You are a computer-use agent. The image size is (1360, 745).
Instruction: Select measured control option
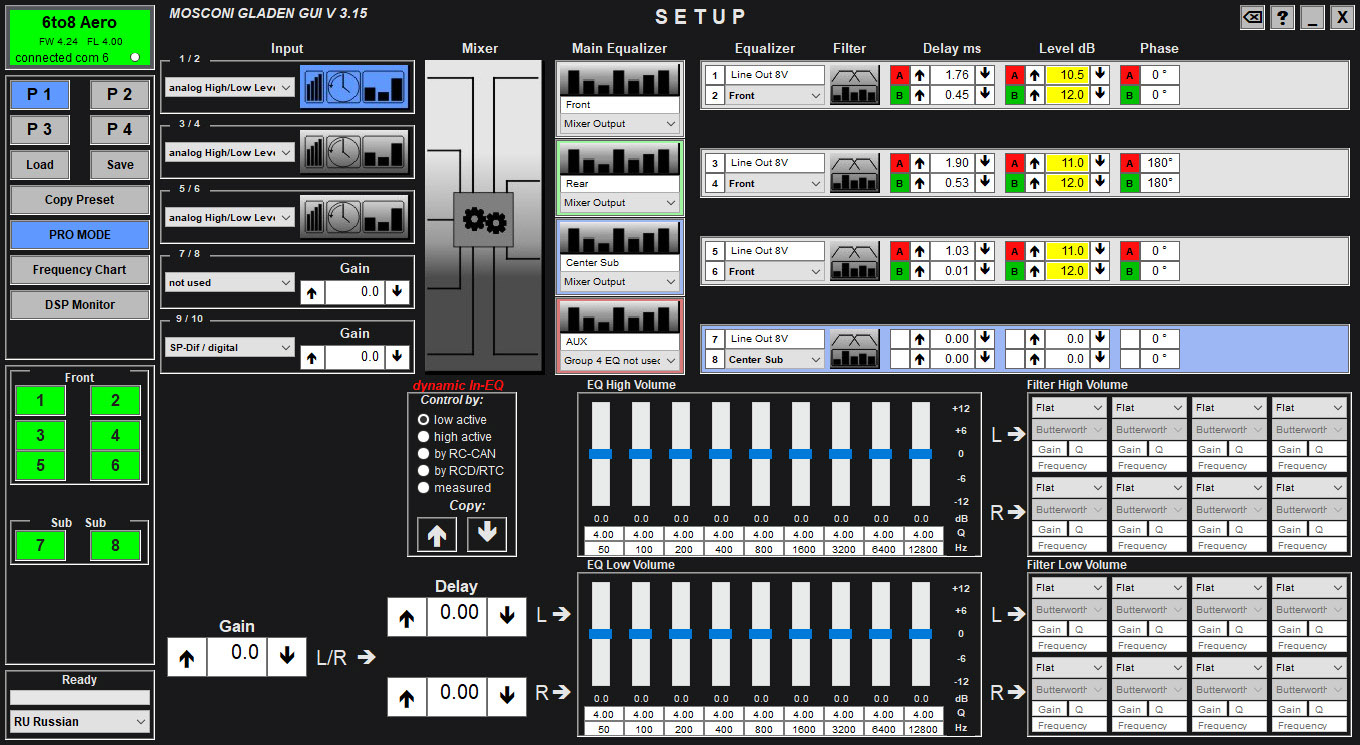(455, 488)
